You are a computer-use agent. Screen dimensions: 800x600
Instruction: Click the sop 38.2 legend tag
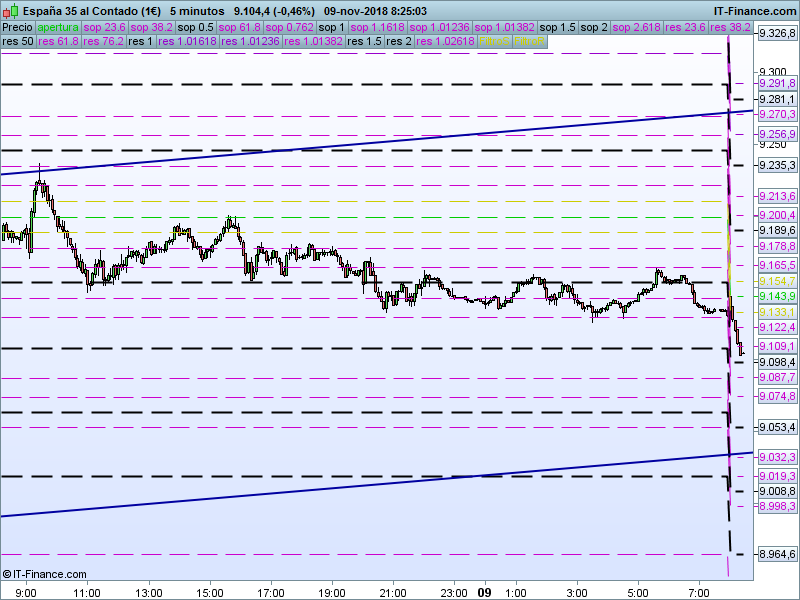pos(152,28)
